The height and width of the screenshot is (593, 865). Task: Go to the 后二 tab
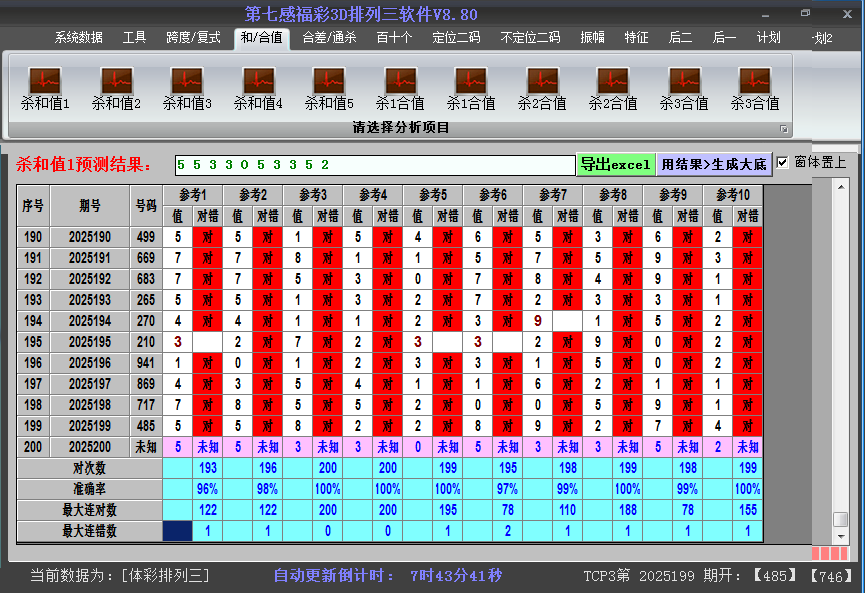coord(680,38)
